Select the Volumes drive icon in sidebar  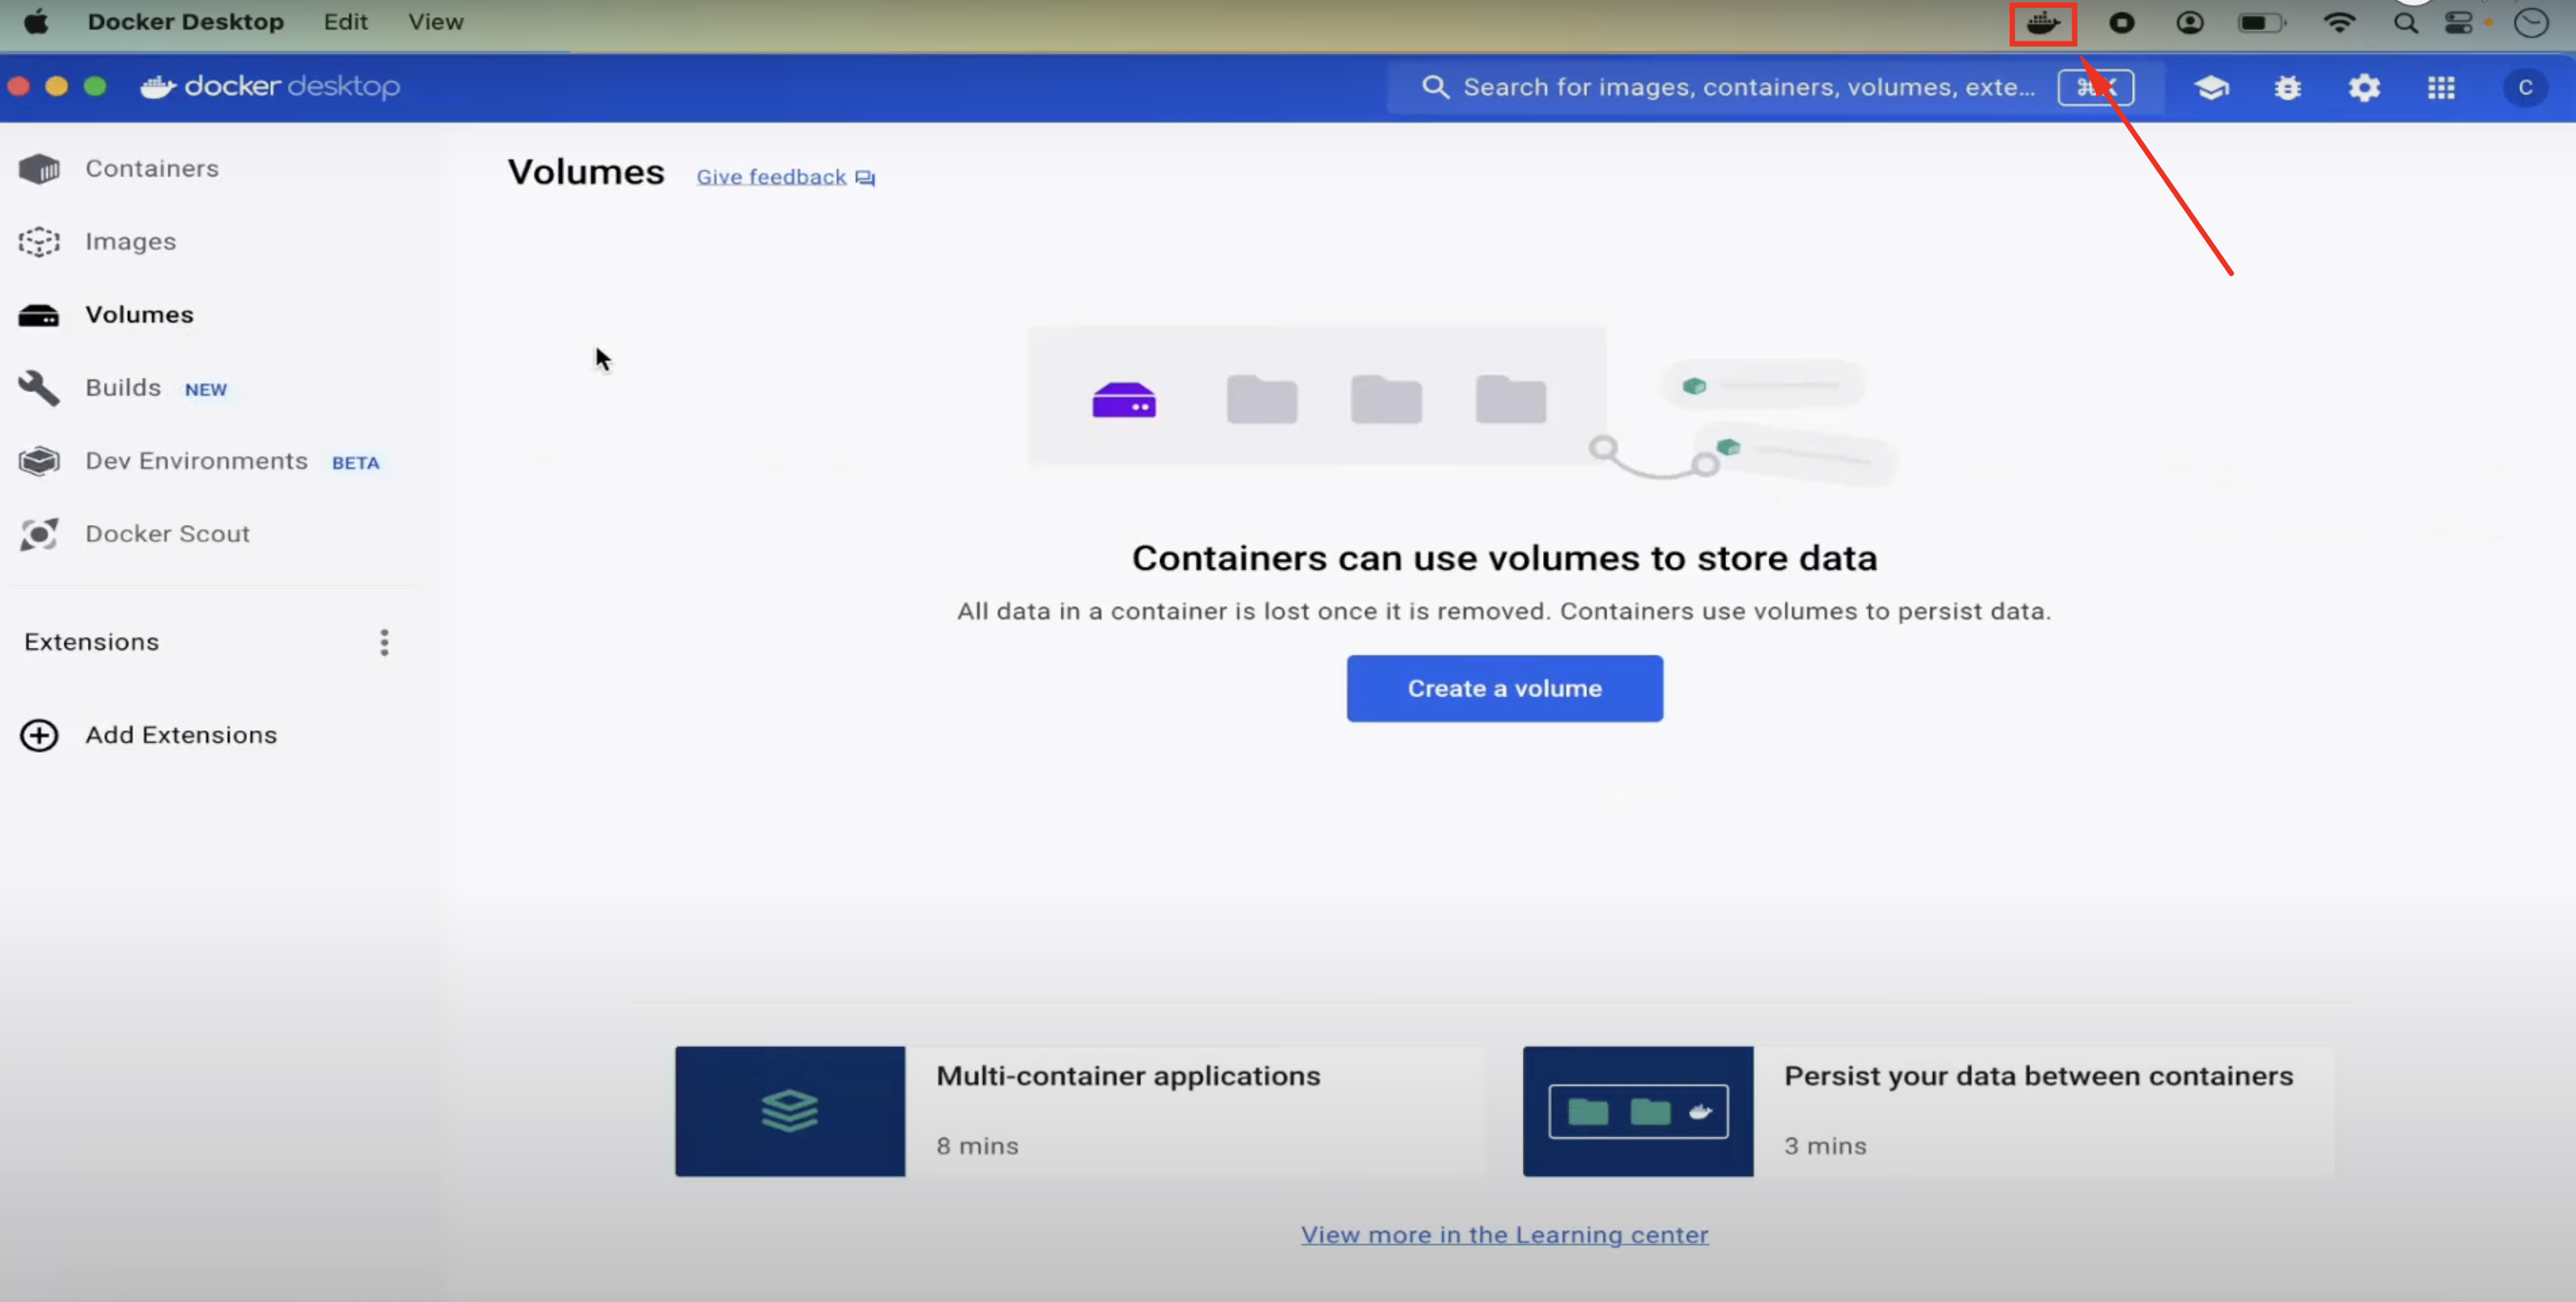pos(39,315)
